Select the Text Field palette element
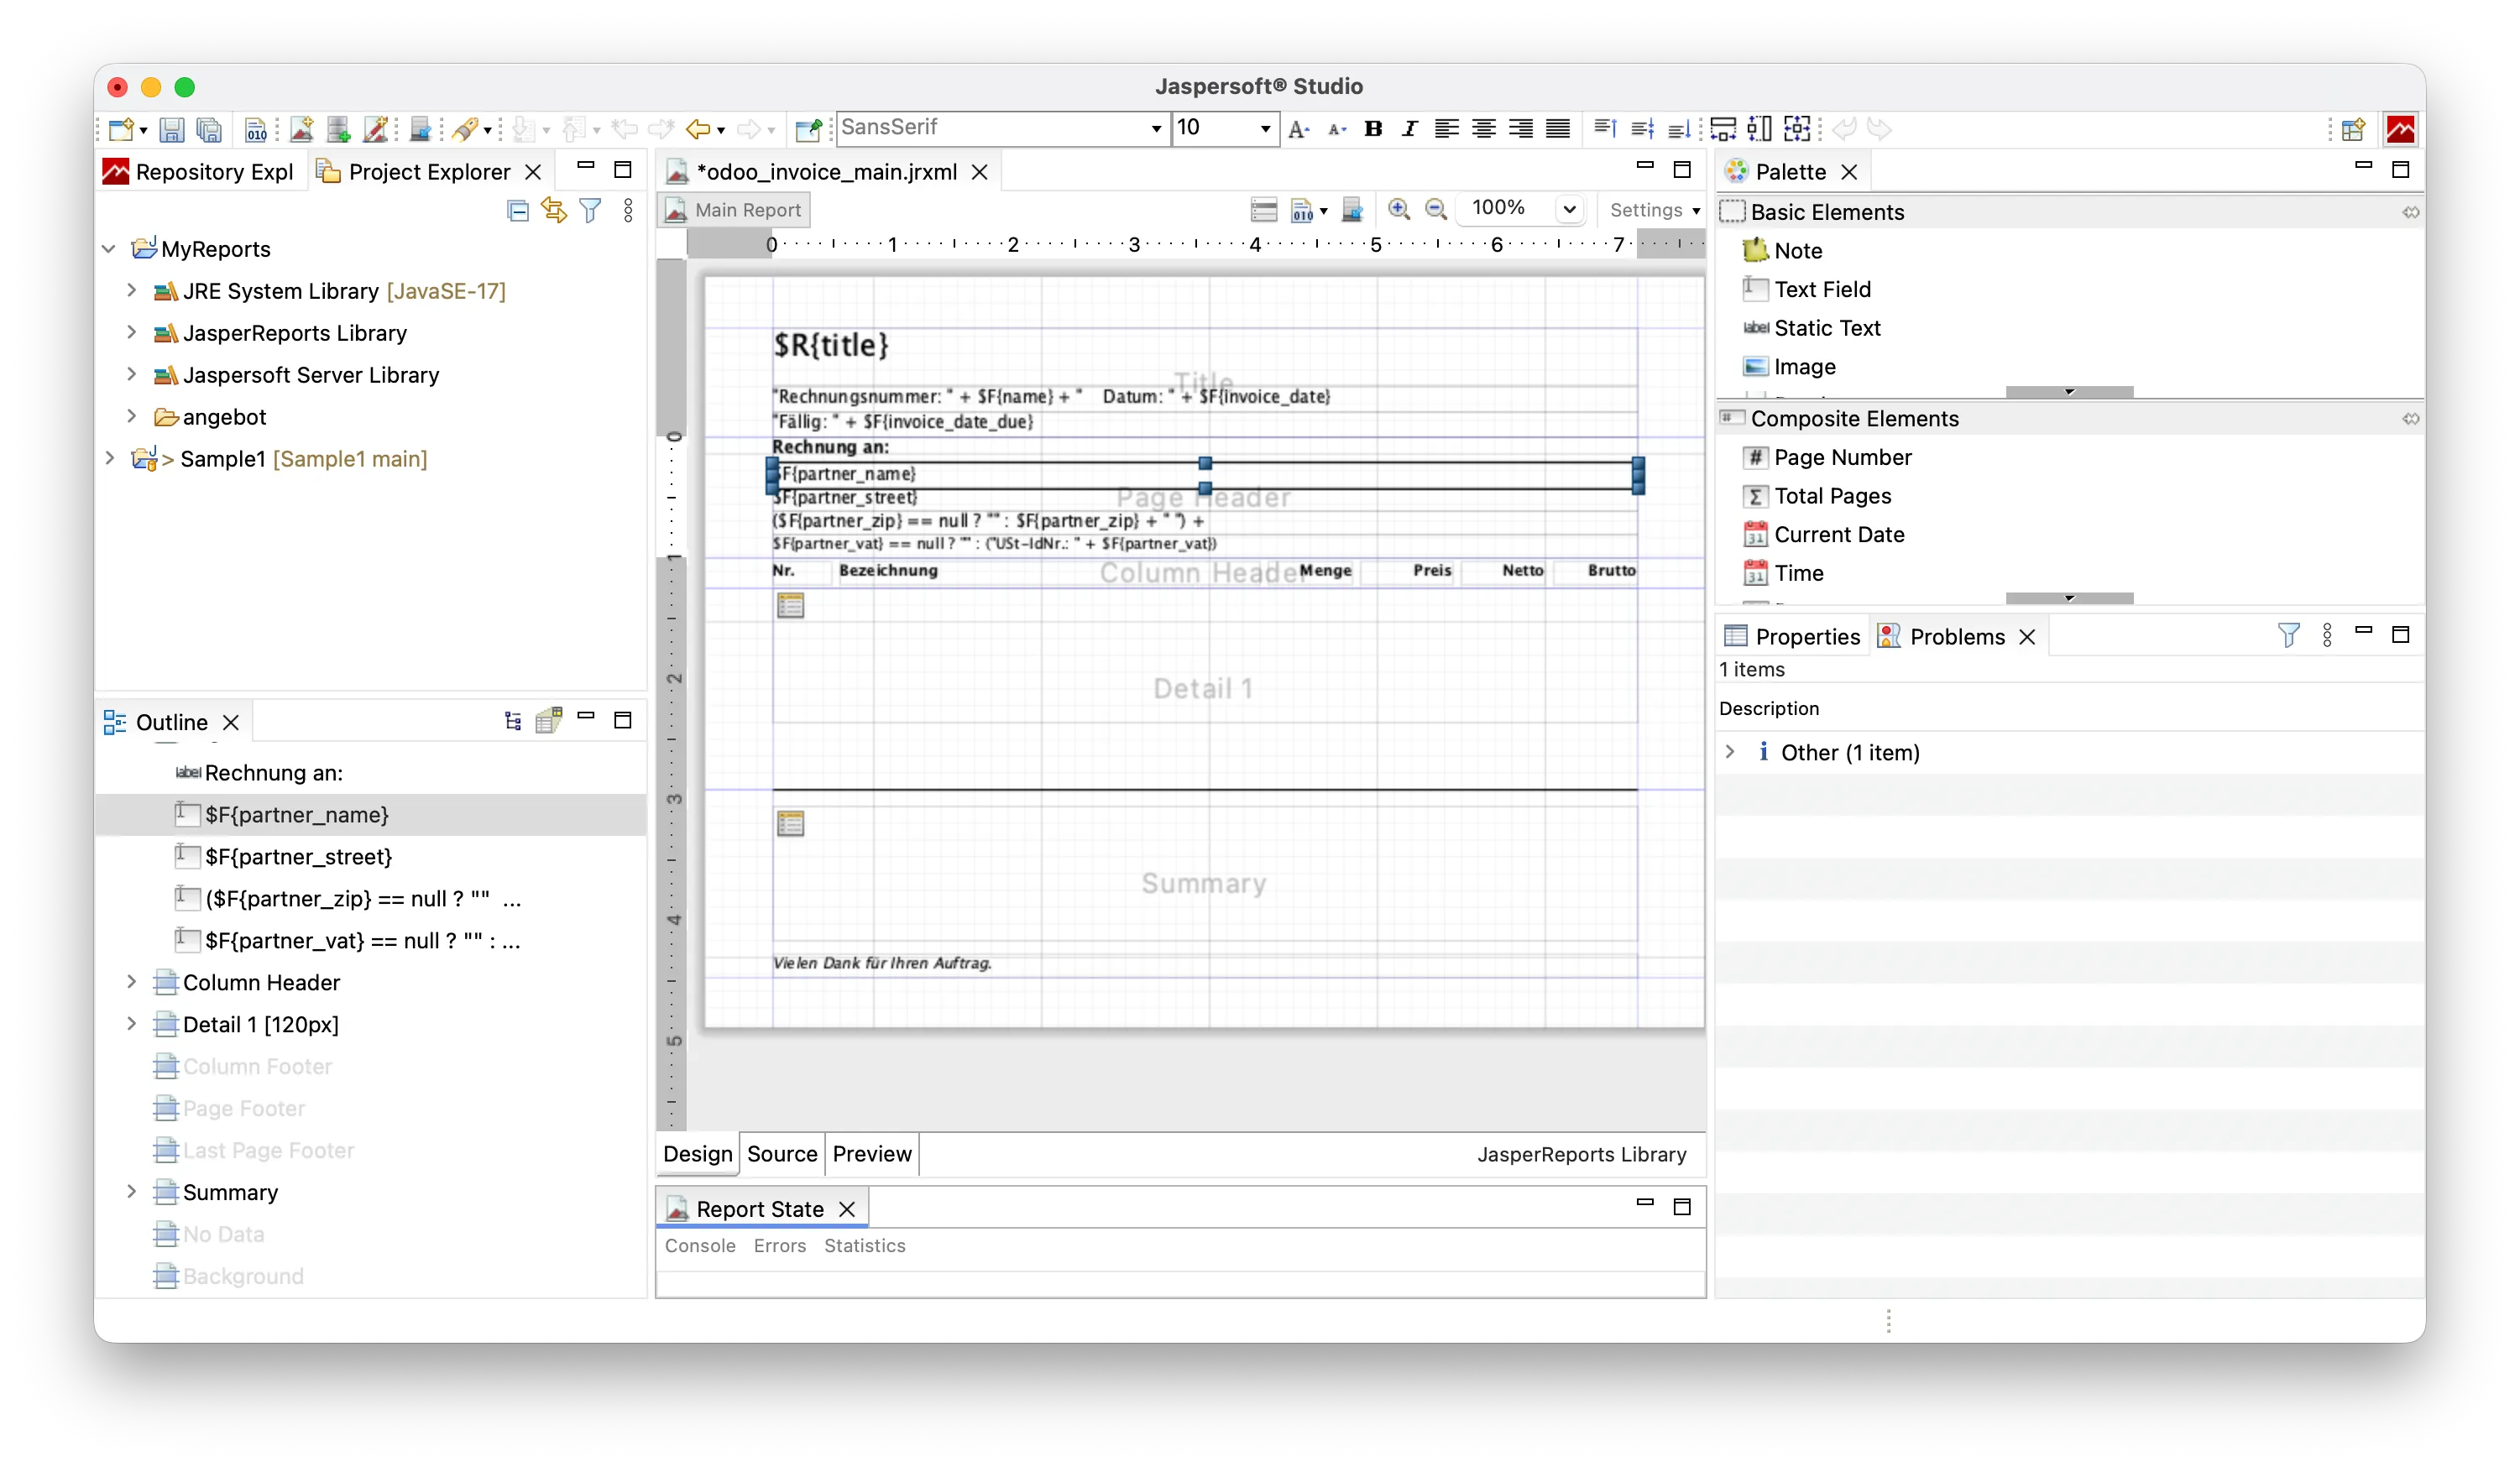 click(1807, 289)
